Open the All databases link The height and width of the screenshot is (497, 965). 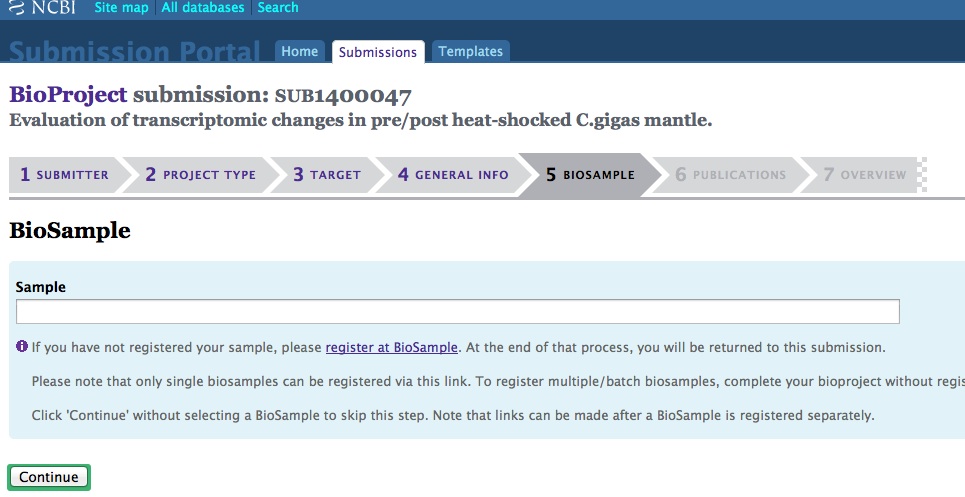[x=203, y=8]
